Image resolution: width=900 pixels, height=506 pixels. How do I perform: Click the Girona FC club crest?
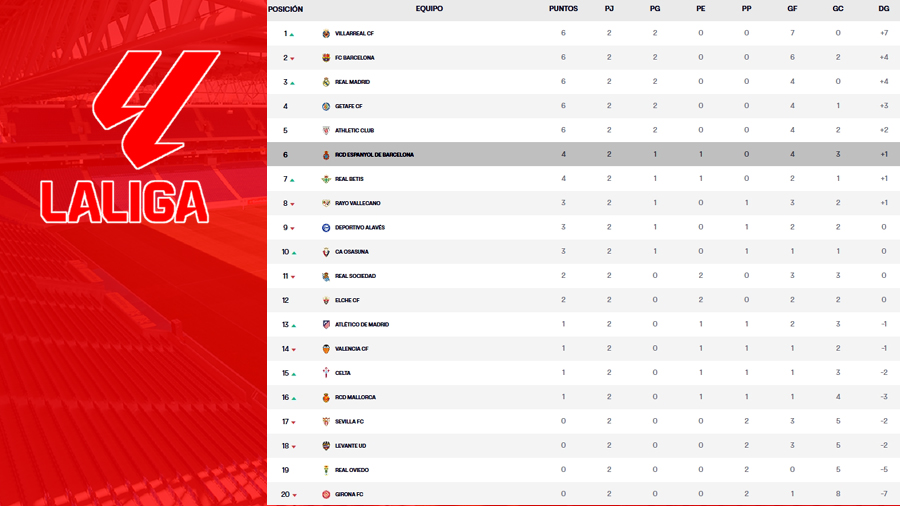point(326,494)
